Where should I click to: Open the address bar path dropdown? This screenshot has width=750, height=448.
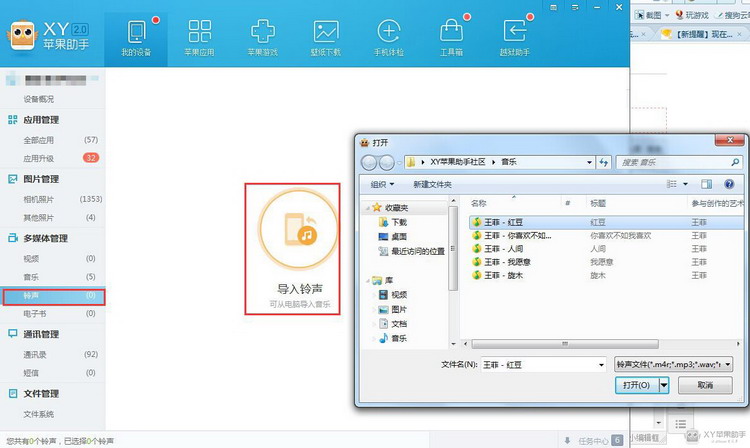tap(589, 163)
